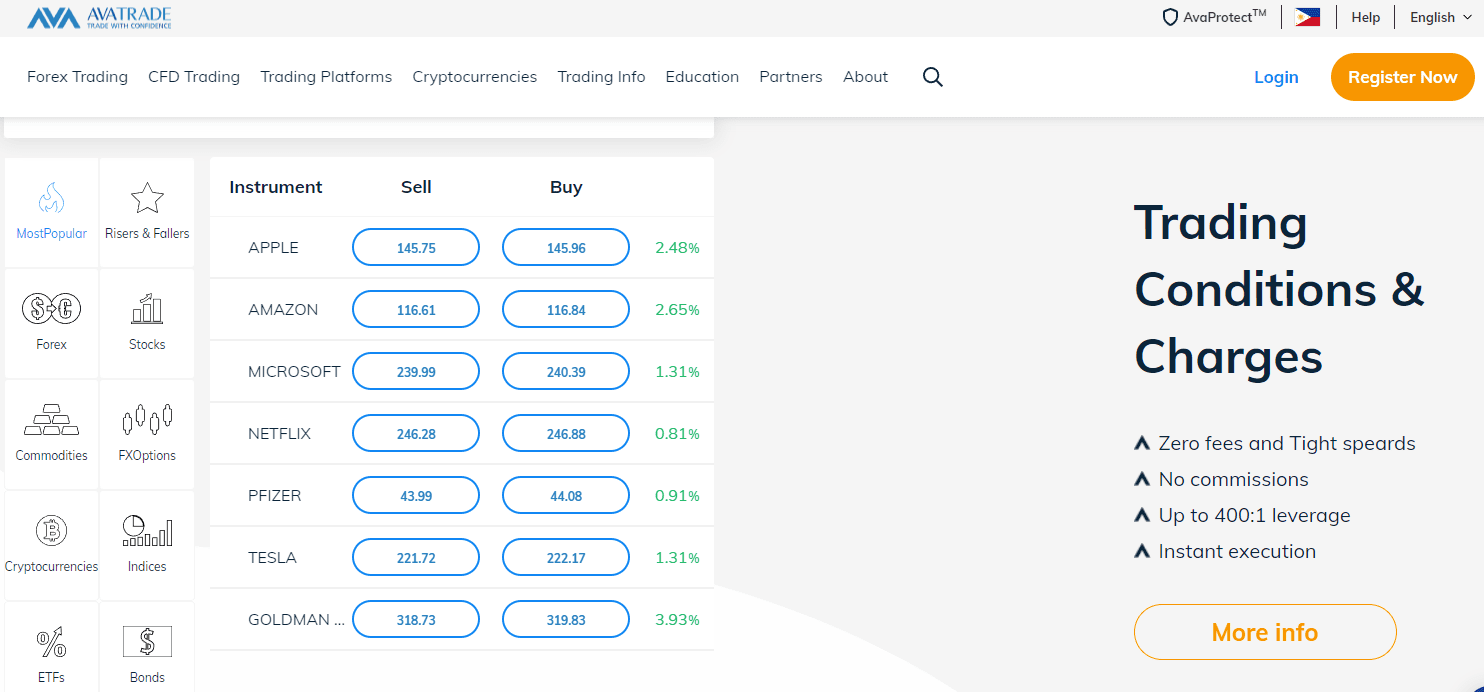Open the Risers & Fallers star icon
The image size is (1484, 692).
pos(147,199)
